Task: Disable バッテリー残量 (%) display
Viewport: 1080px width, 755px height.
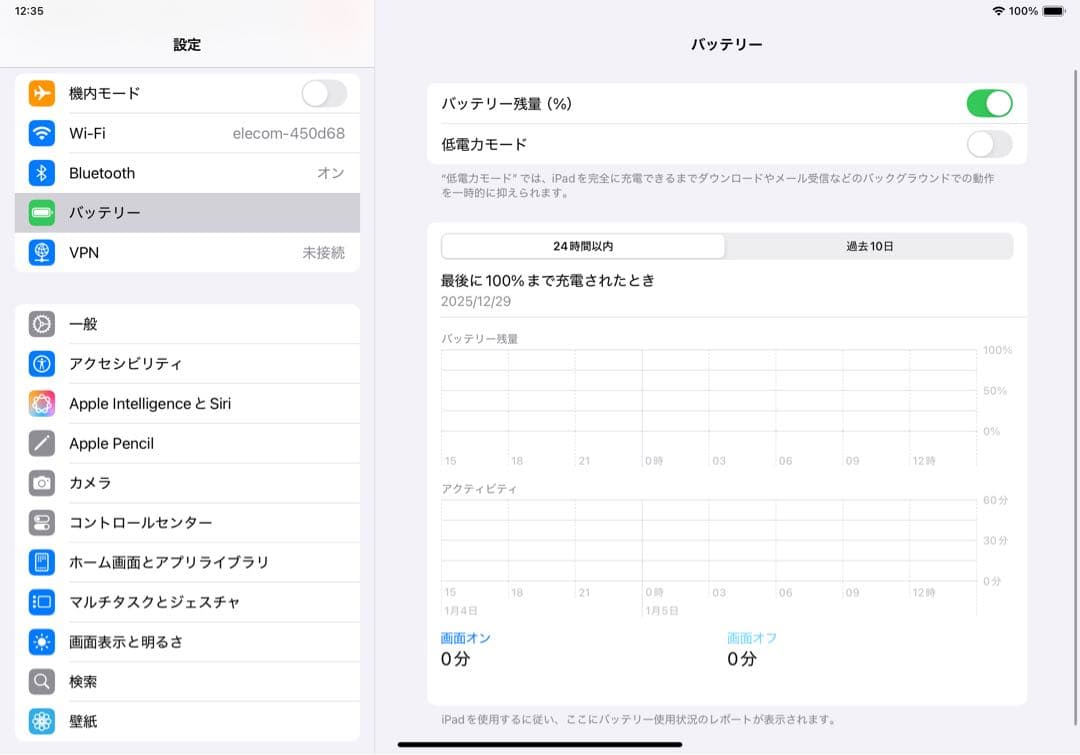Action: coord(989,103)
